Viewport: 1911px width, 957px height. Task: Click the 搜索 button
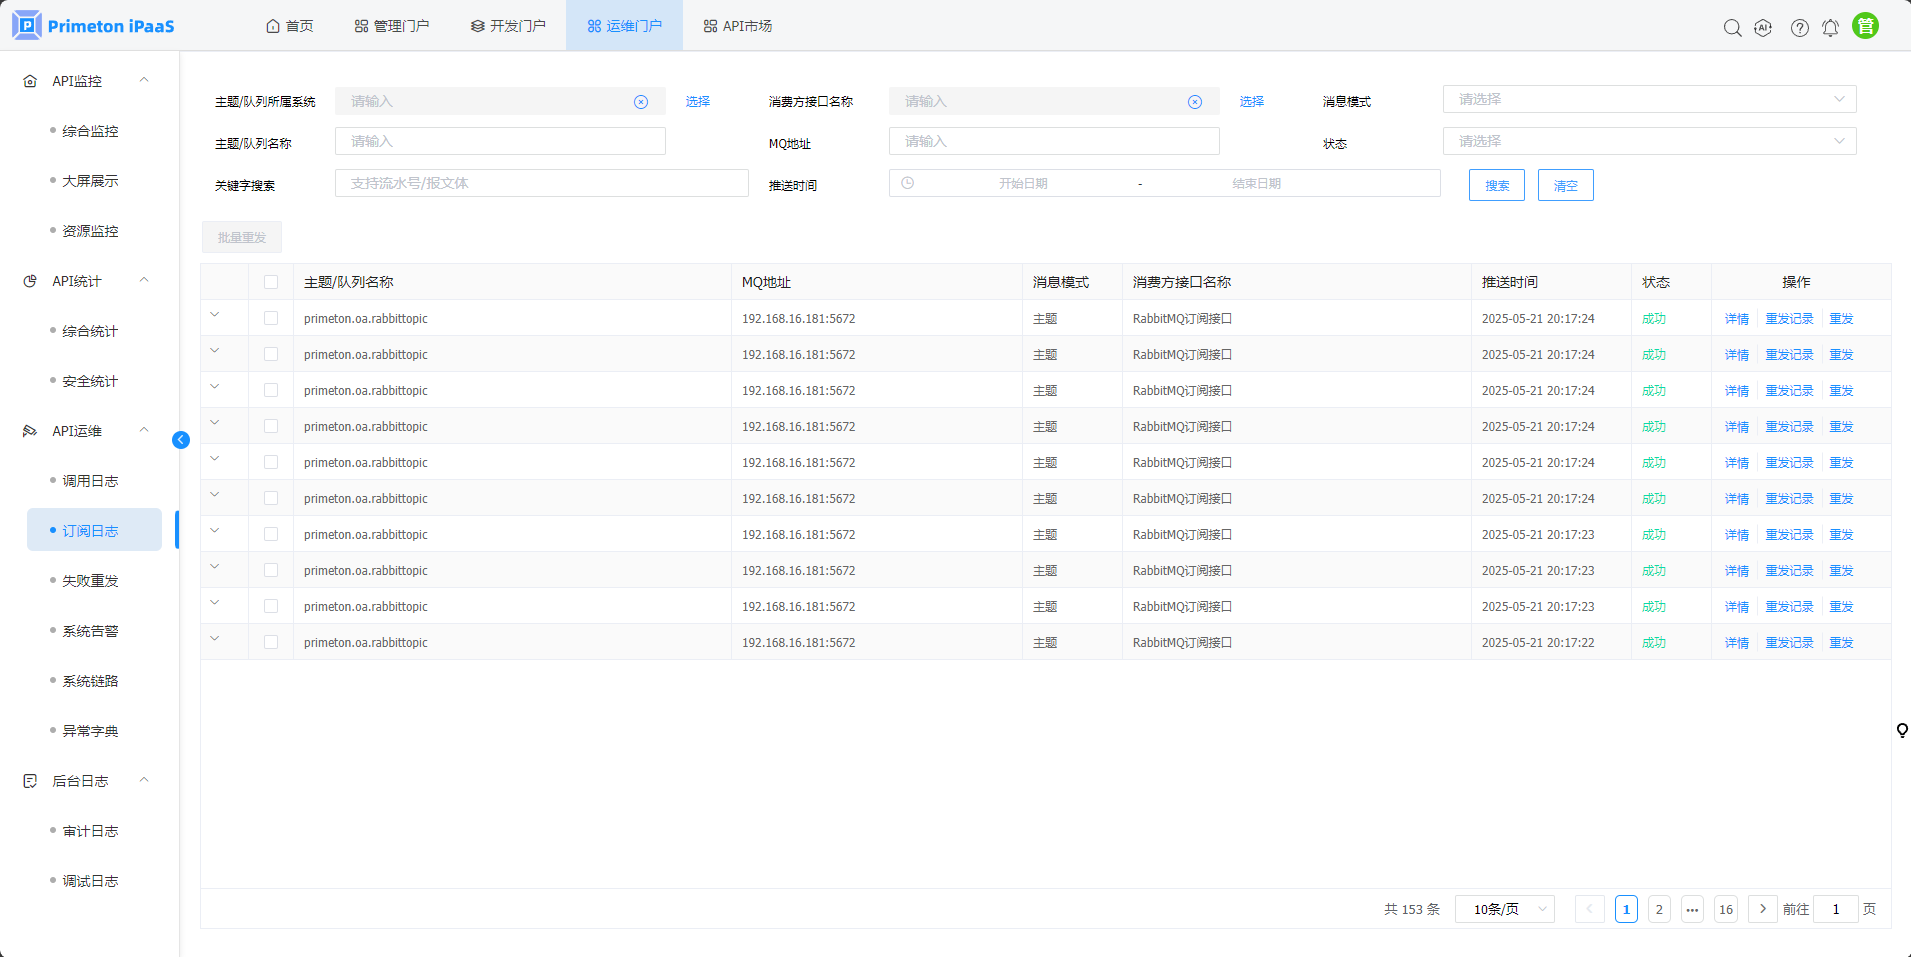[x=1496, y=185]
